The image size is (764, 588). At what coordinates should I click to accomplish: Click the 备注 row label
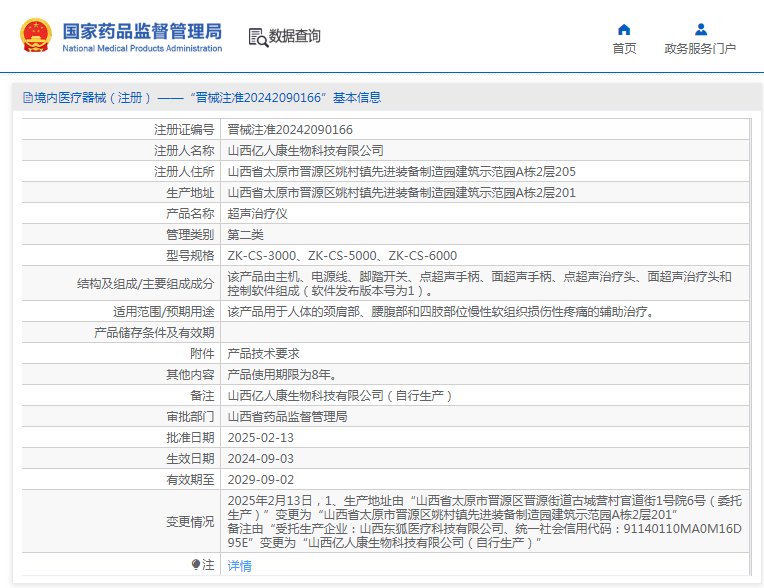point(202,395)
